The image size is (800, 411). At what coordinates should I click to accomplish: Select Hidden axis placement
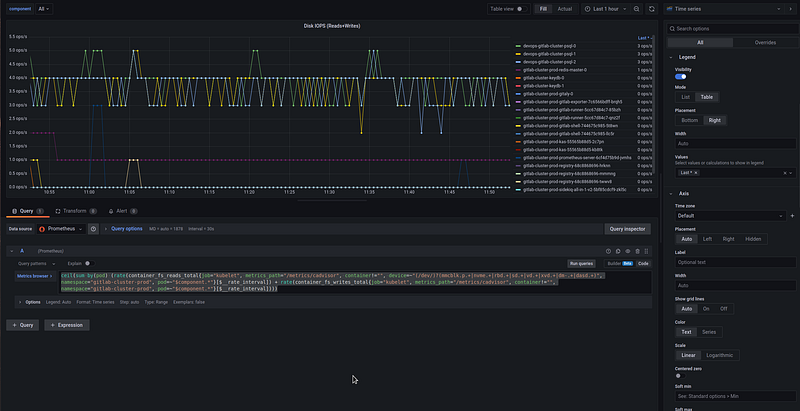click(x=753, y=239)
